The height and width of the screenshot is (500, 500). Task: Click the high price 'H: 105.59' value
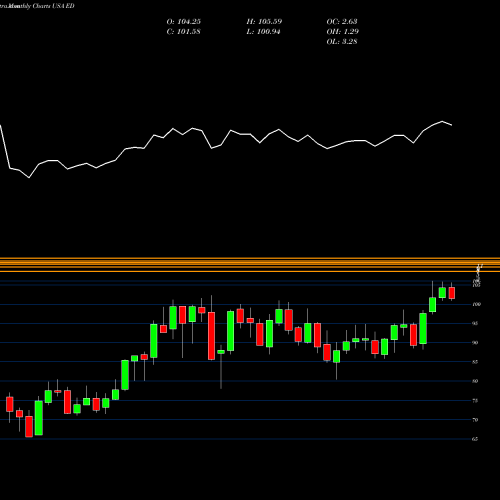pos(264,22)
